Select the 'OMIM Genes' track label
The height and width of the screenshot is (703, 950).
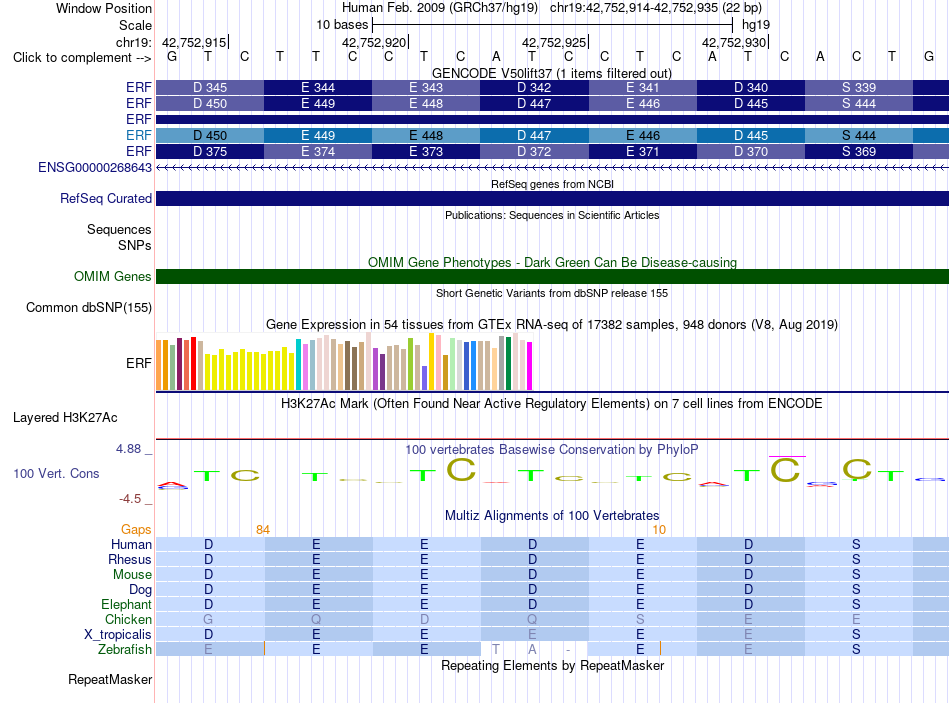coord(112,276)
